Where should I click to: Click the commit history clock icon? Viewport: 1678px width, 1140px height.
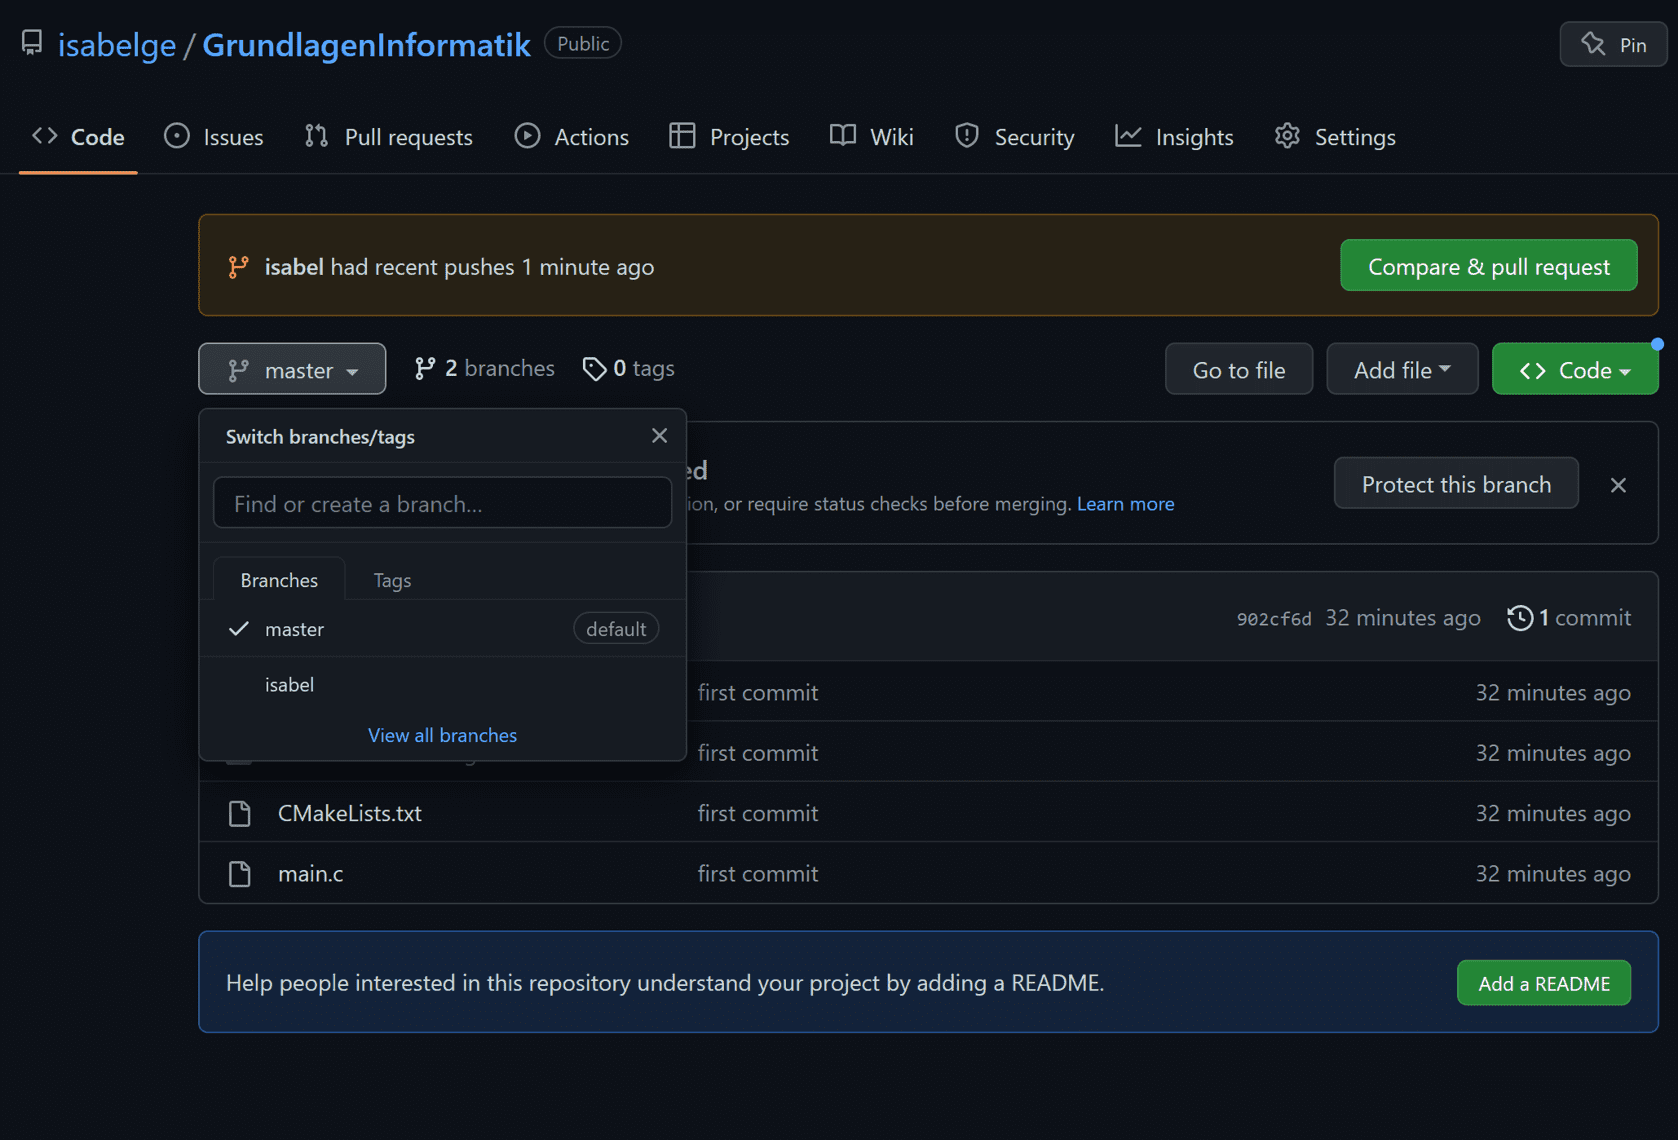click(1520, 618)
